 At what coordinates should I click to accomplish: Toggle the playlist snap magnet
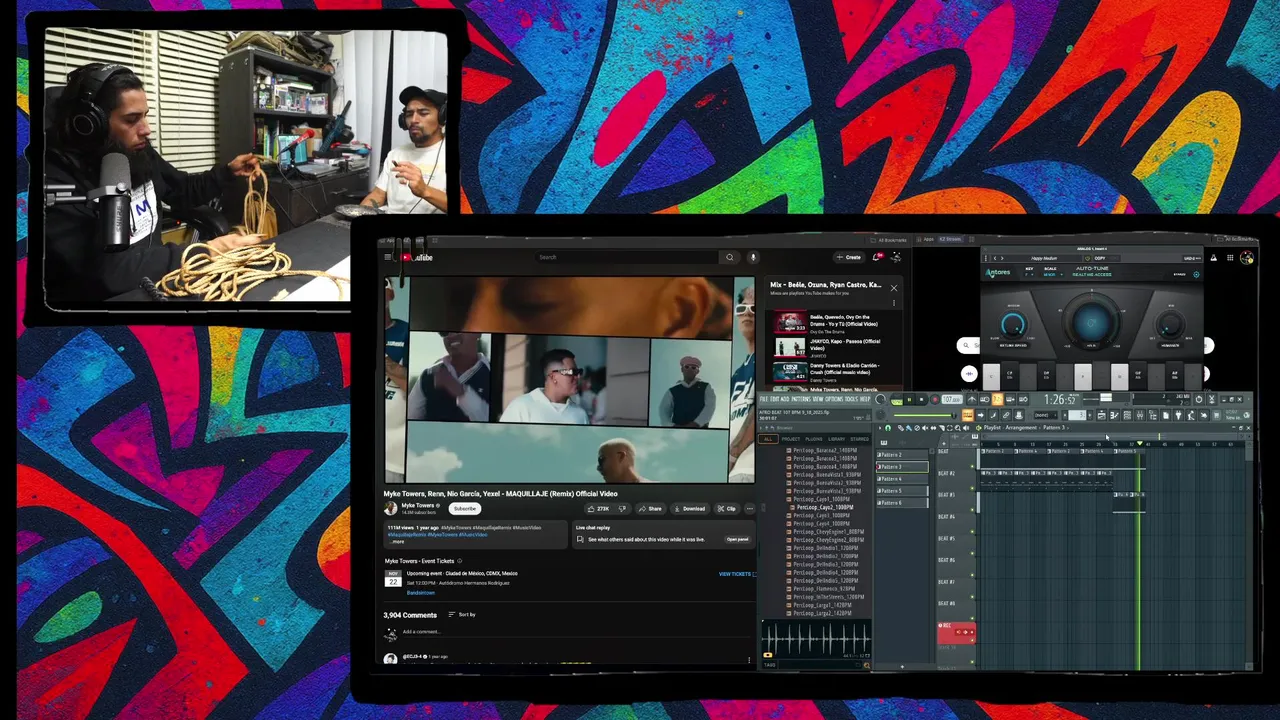[x=888, y=428]
